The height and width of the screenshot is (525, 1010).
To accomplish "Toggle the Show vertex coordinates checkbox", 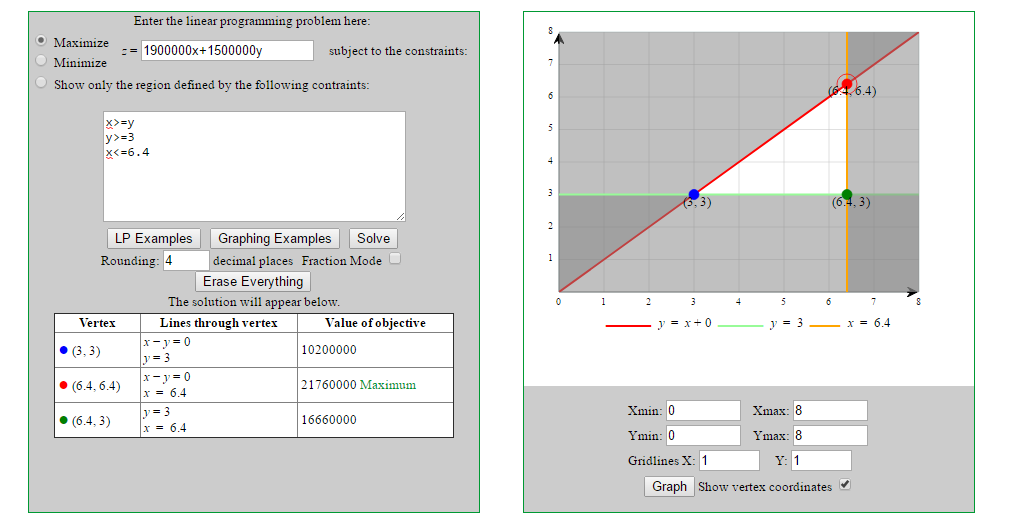I will [x=845, y=486].
